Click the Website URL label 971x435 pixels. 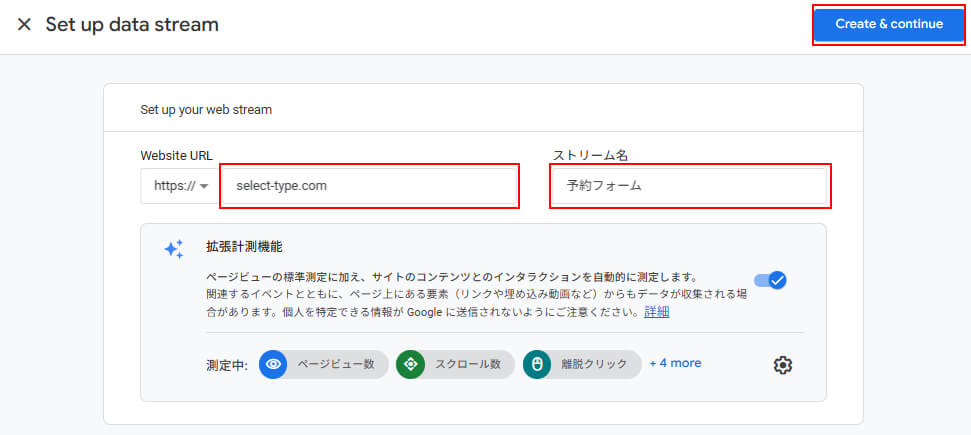pyautogui.click(x=176, y=155)
